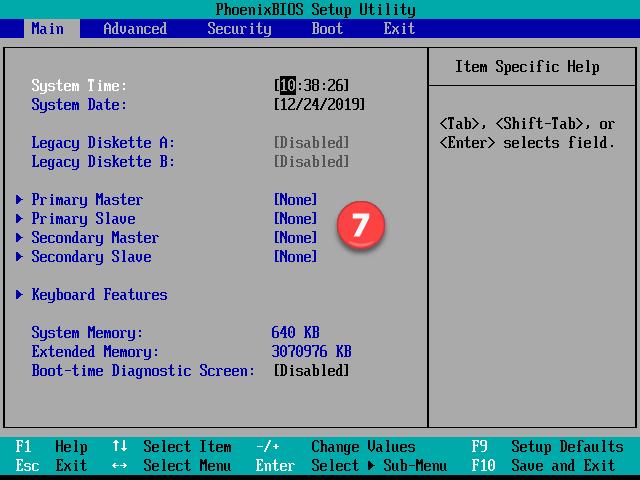Image resolution: width=640 pixels, height=480 pixels.
Task: Expand the Keyboard Features arrow
Action: (x=19, y=294)
